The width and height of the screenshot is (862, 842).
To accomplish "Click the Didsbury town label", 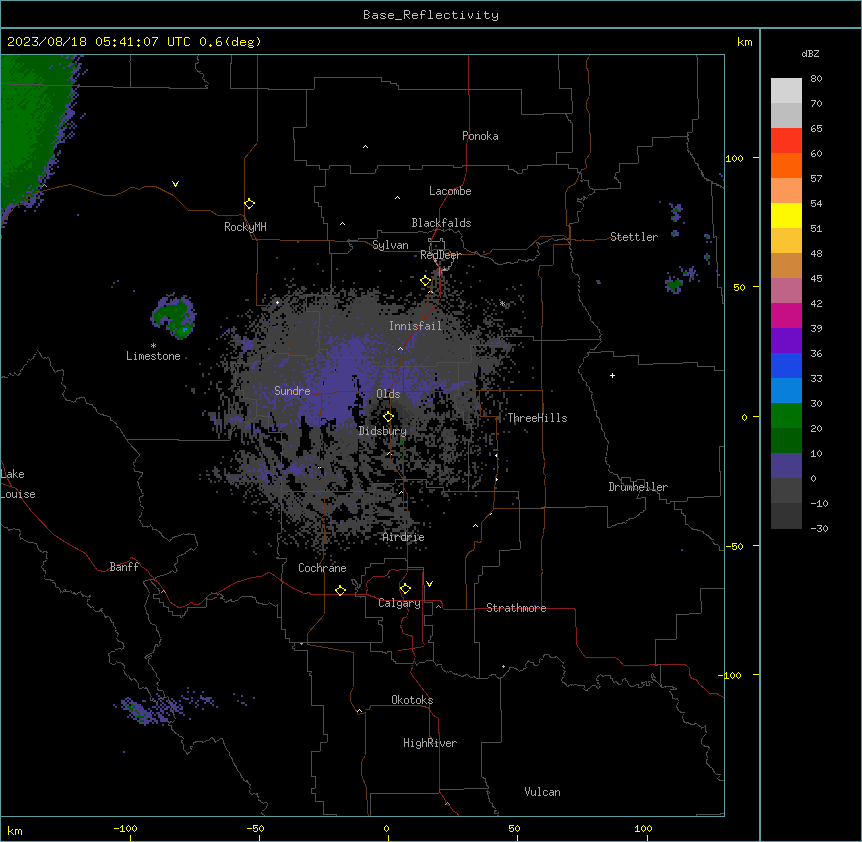I will click(x=383, y=431).
